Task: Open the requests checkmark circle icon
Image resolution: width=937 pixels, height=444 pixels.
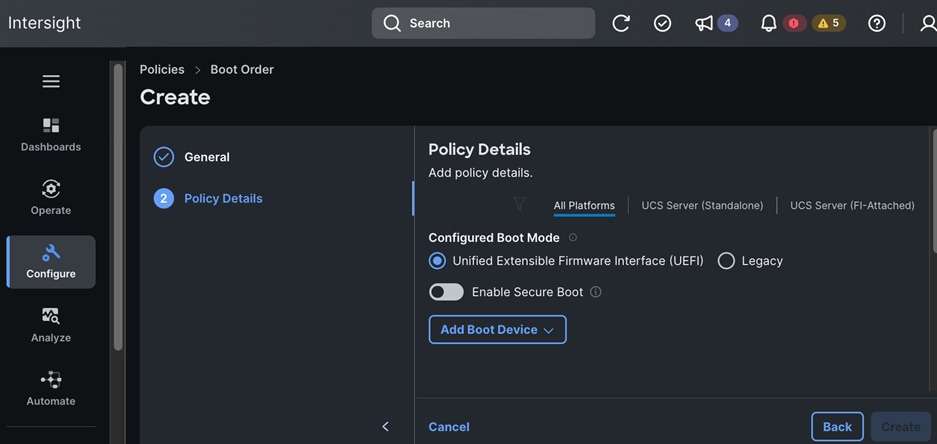Action: (662, 23)
